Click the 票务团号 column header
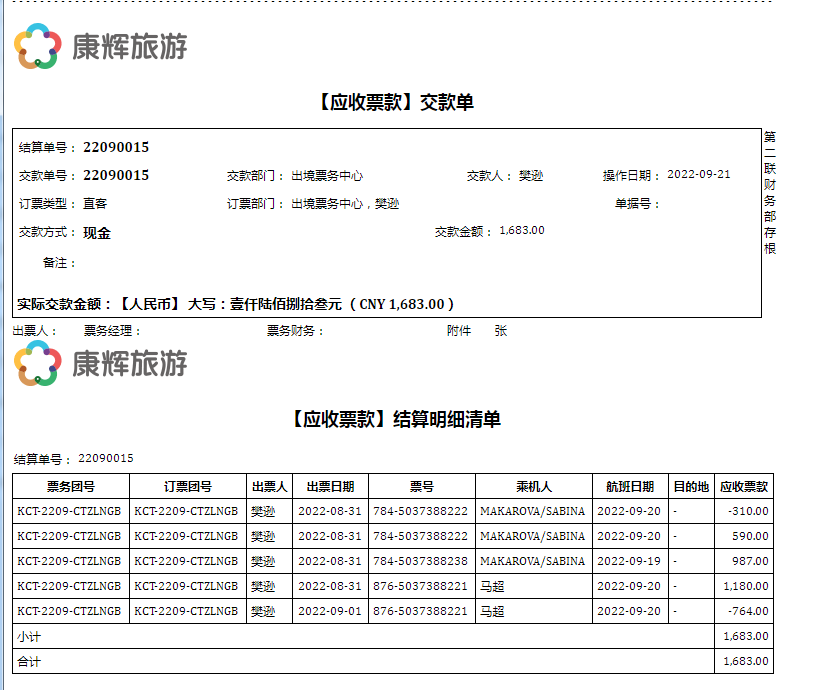833x690 pixels. (x=71, y=487)
